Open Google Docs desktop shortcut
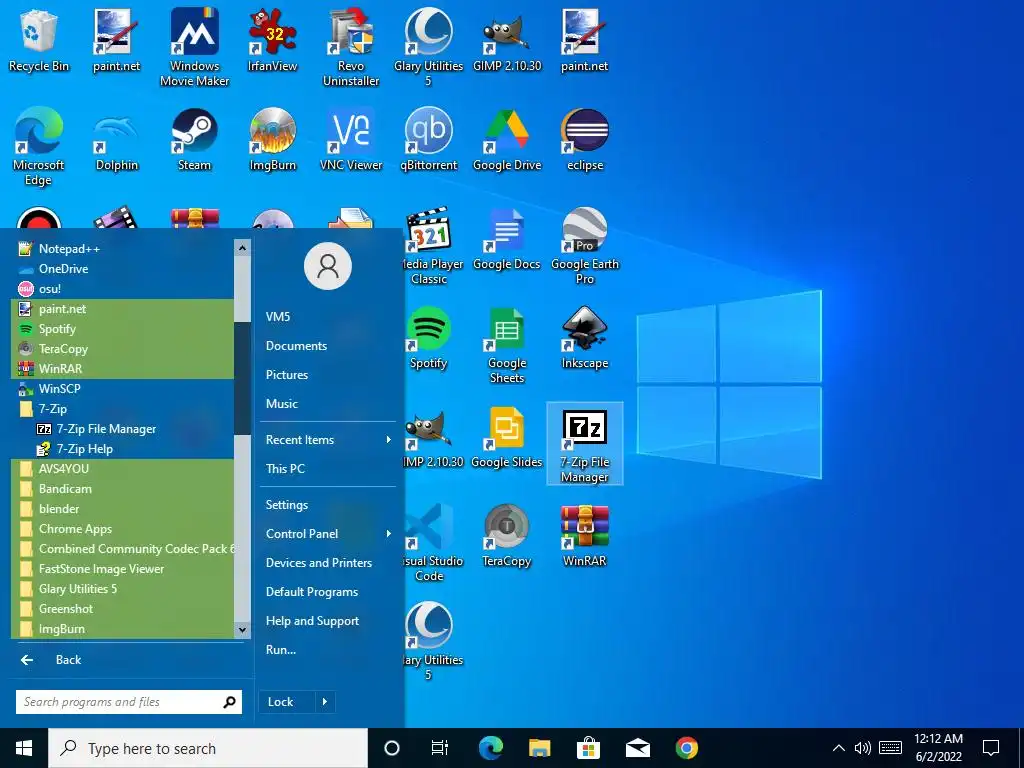The height and width of the screenshot is (768, 1024). click(507, 239)
